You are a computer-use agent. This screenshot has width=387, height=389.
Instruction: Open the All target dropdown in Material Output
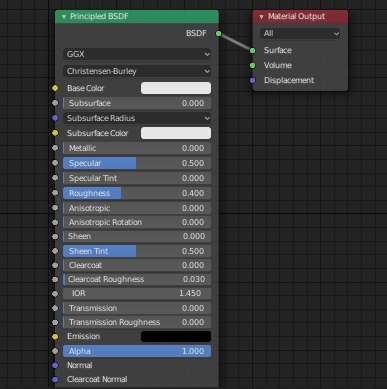[x=300, y=33]
